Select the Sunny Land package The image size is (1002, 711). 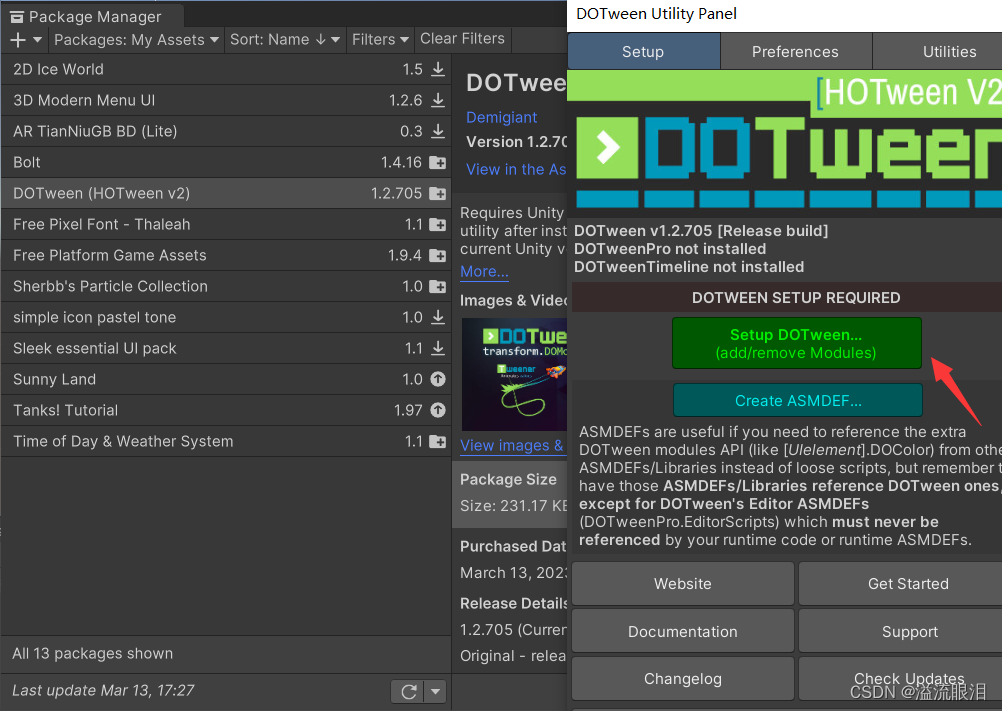226,379
